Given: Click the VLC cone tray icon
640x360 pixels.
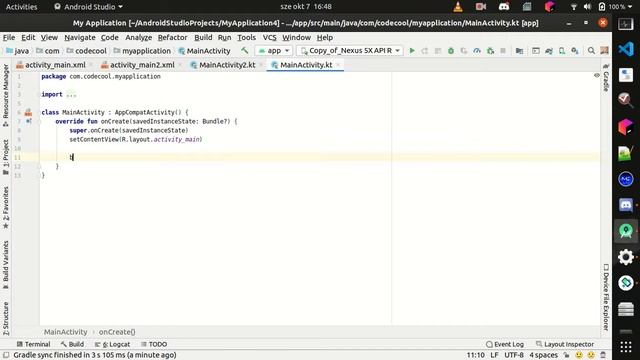Looking at the screenshot, I should tap(458, 7).
